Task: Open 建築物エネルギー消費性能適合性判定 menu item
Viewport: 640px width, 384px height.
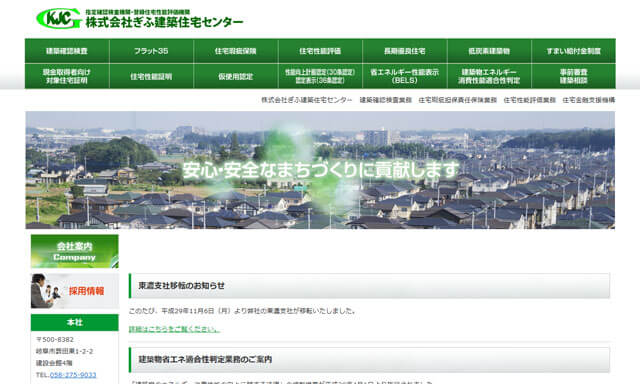Action: (489, 76)
